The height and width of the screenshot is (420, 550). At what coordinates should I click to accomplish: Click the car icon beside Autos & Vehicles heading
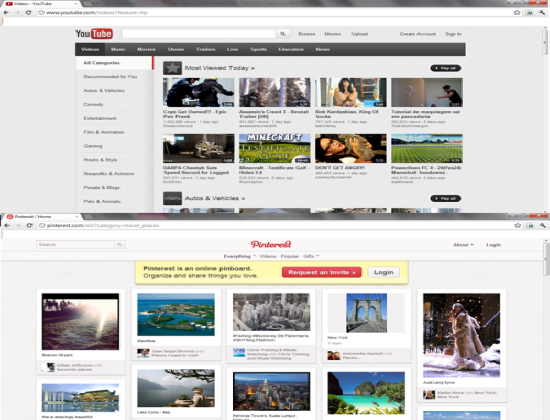(172, 198)
